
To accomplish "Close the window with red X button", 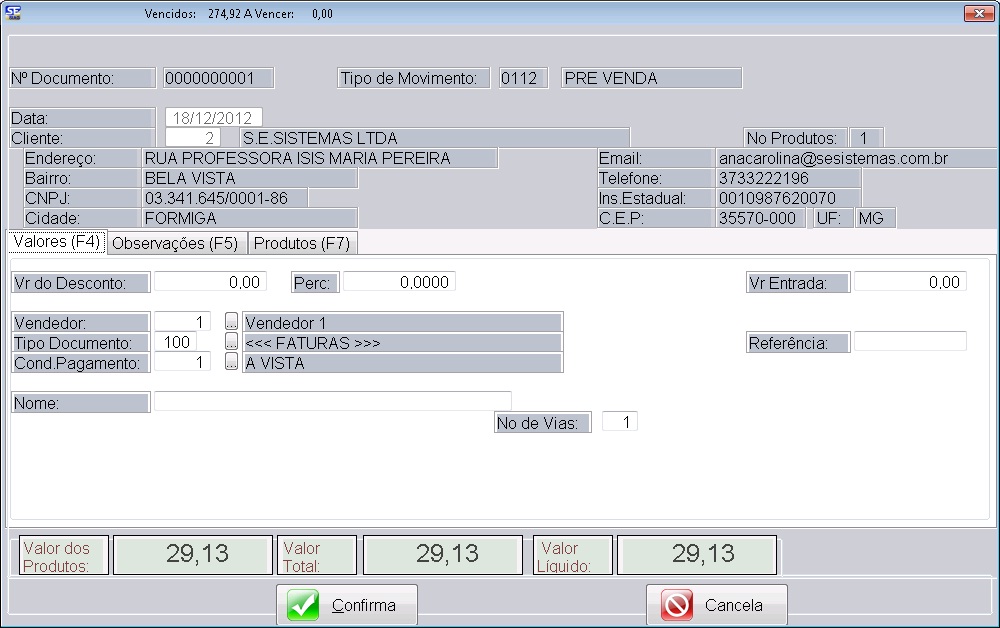I will pyautogui.click(x=976, y=13).
